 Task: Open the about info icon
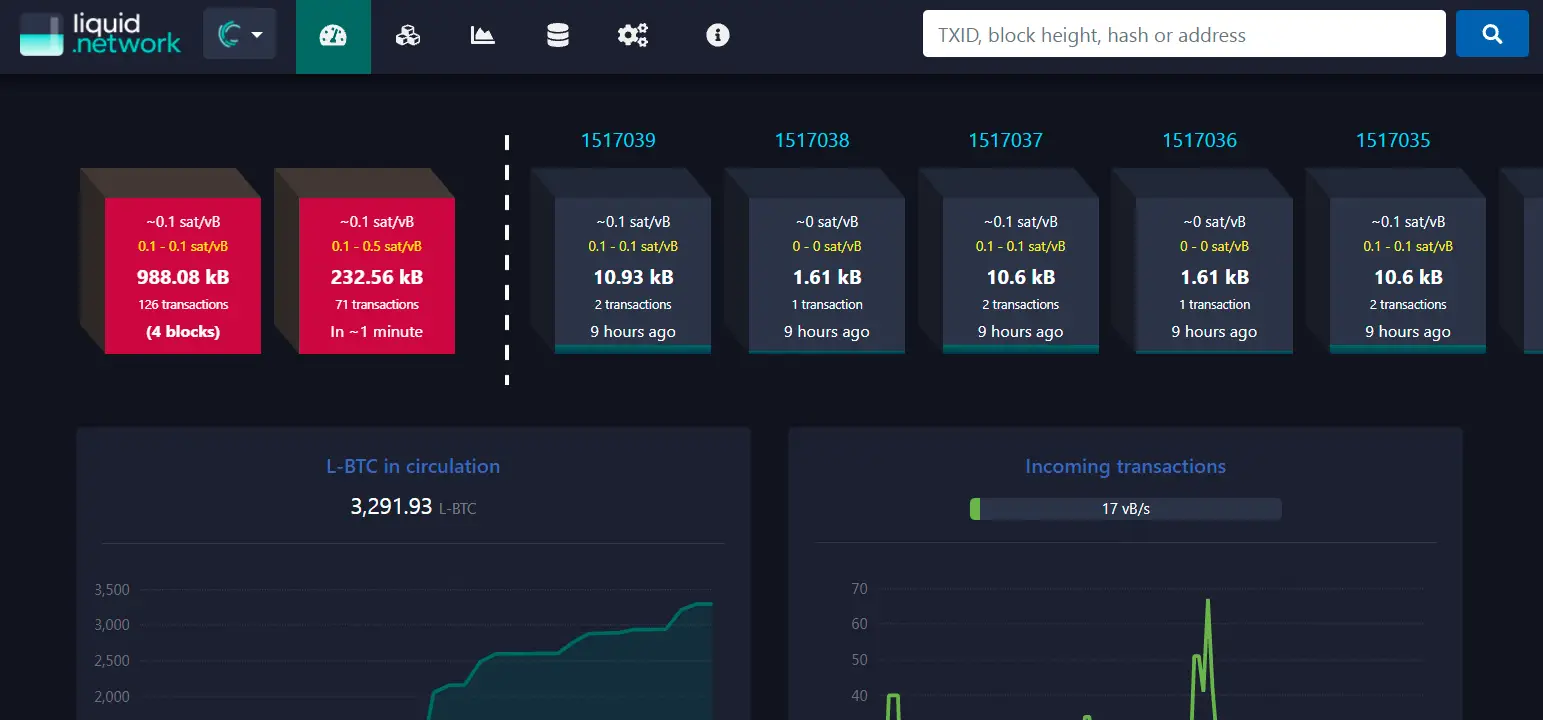click(718, 36)
